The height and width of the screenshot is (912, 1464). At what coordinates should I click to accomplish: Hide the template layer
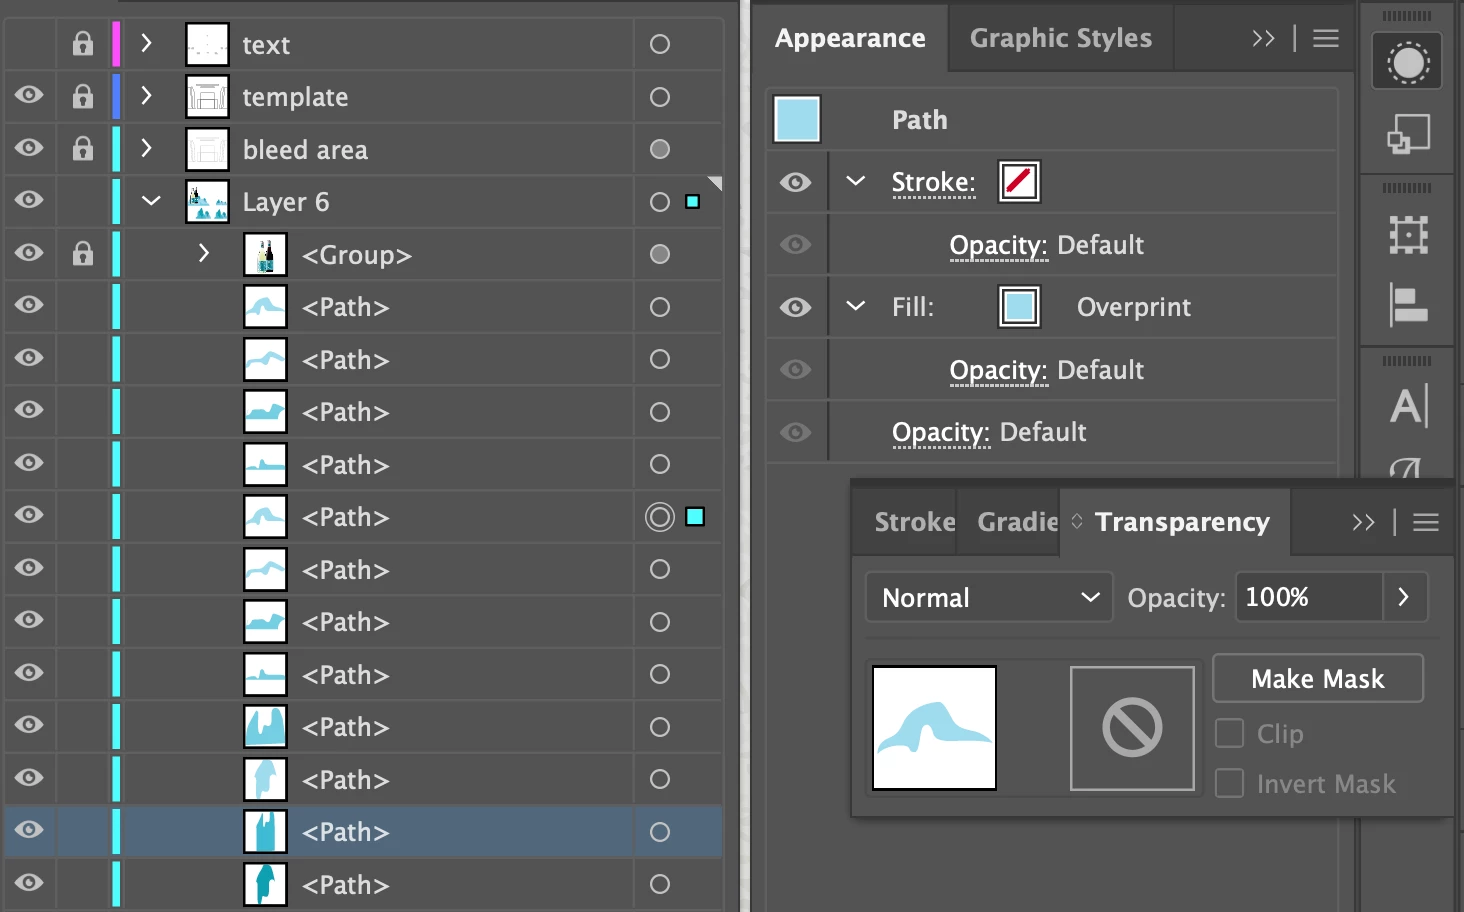coord(29,96)
